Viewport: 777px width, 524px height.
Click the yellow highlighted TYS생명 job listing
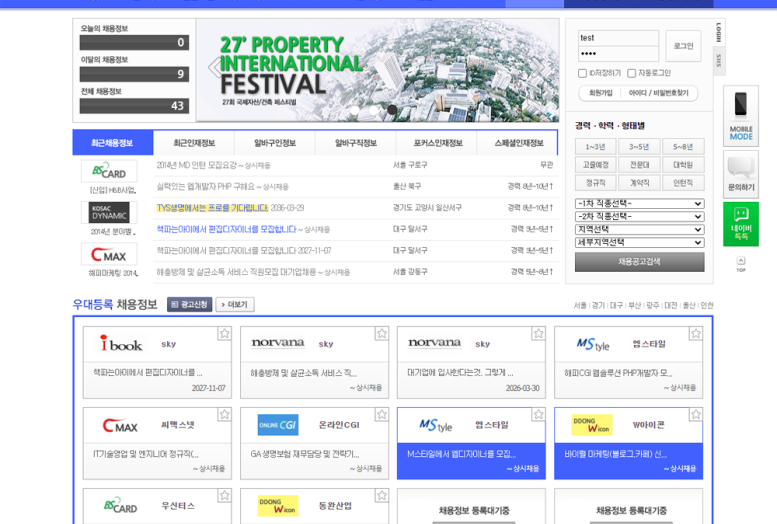click(212, 208)
